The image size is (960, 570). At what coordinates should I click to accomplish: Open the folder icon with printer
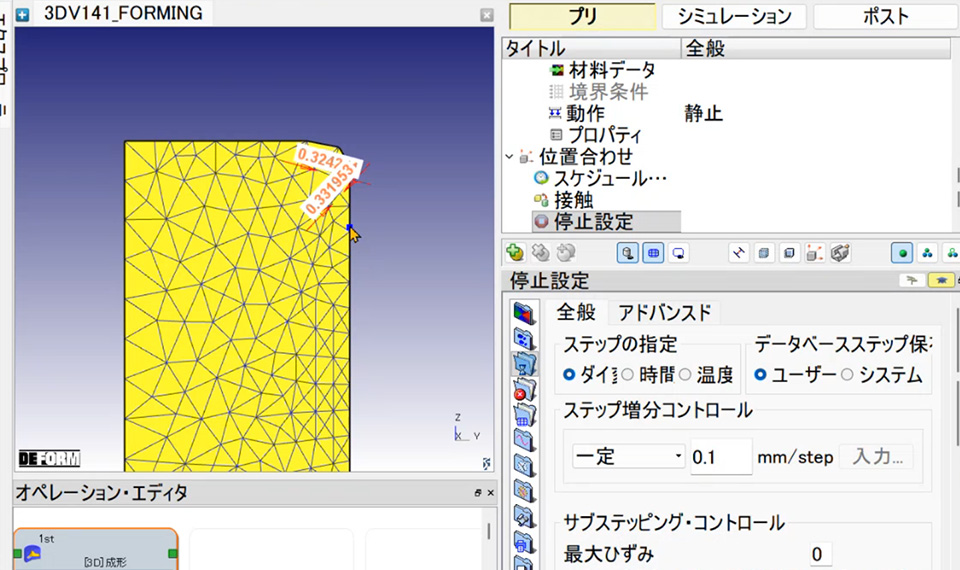click(524, 542)
